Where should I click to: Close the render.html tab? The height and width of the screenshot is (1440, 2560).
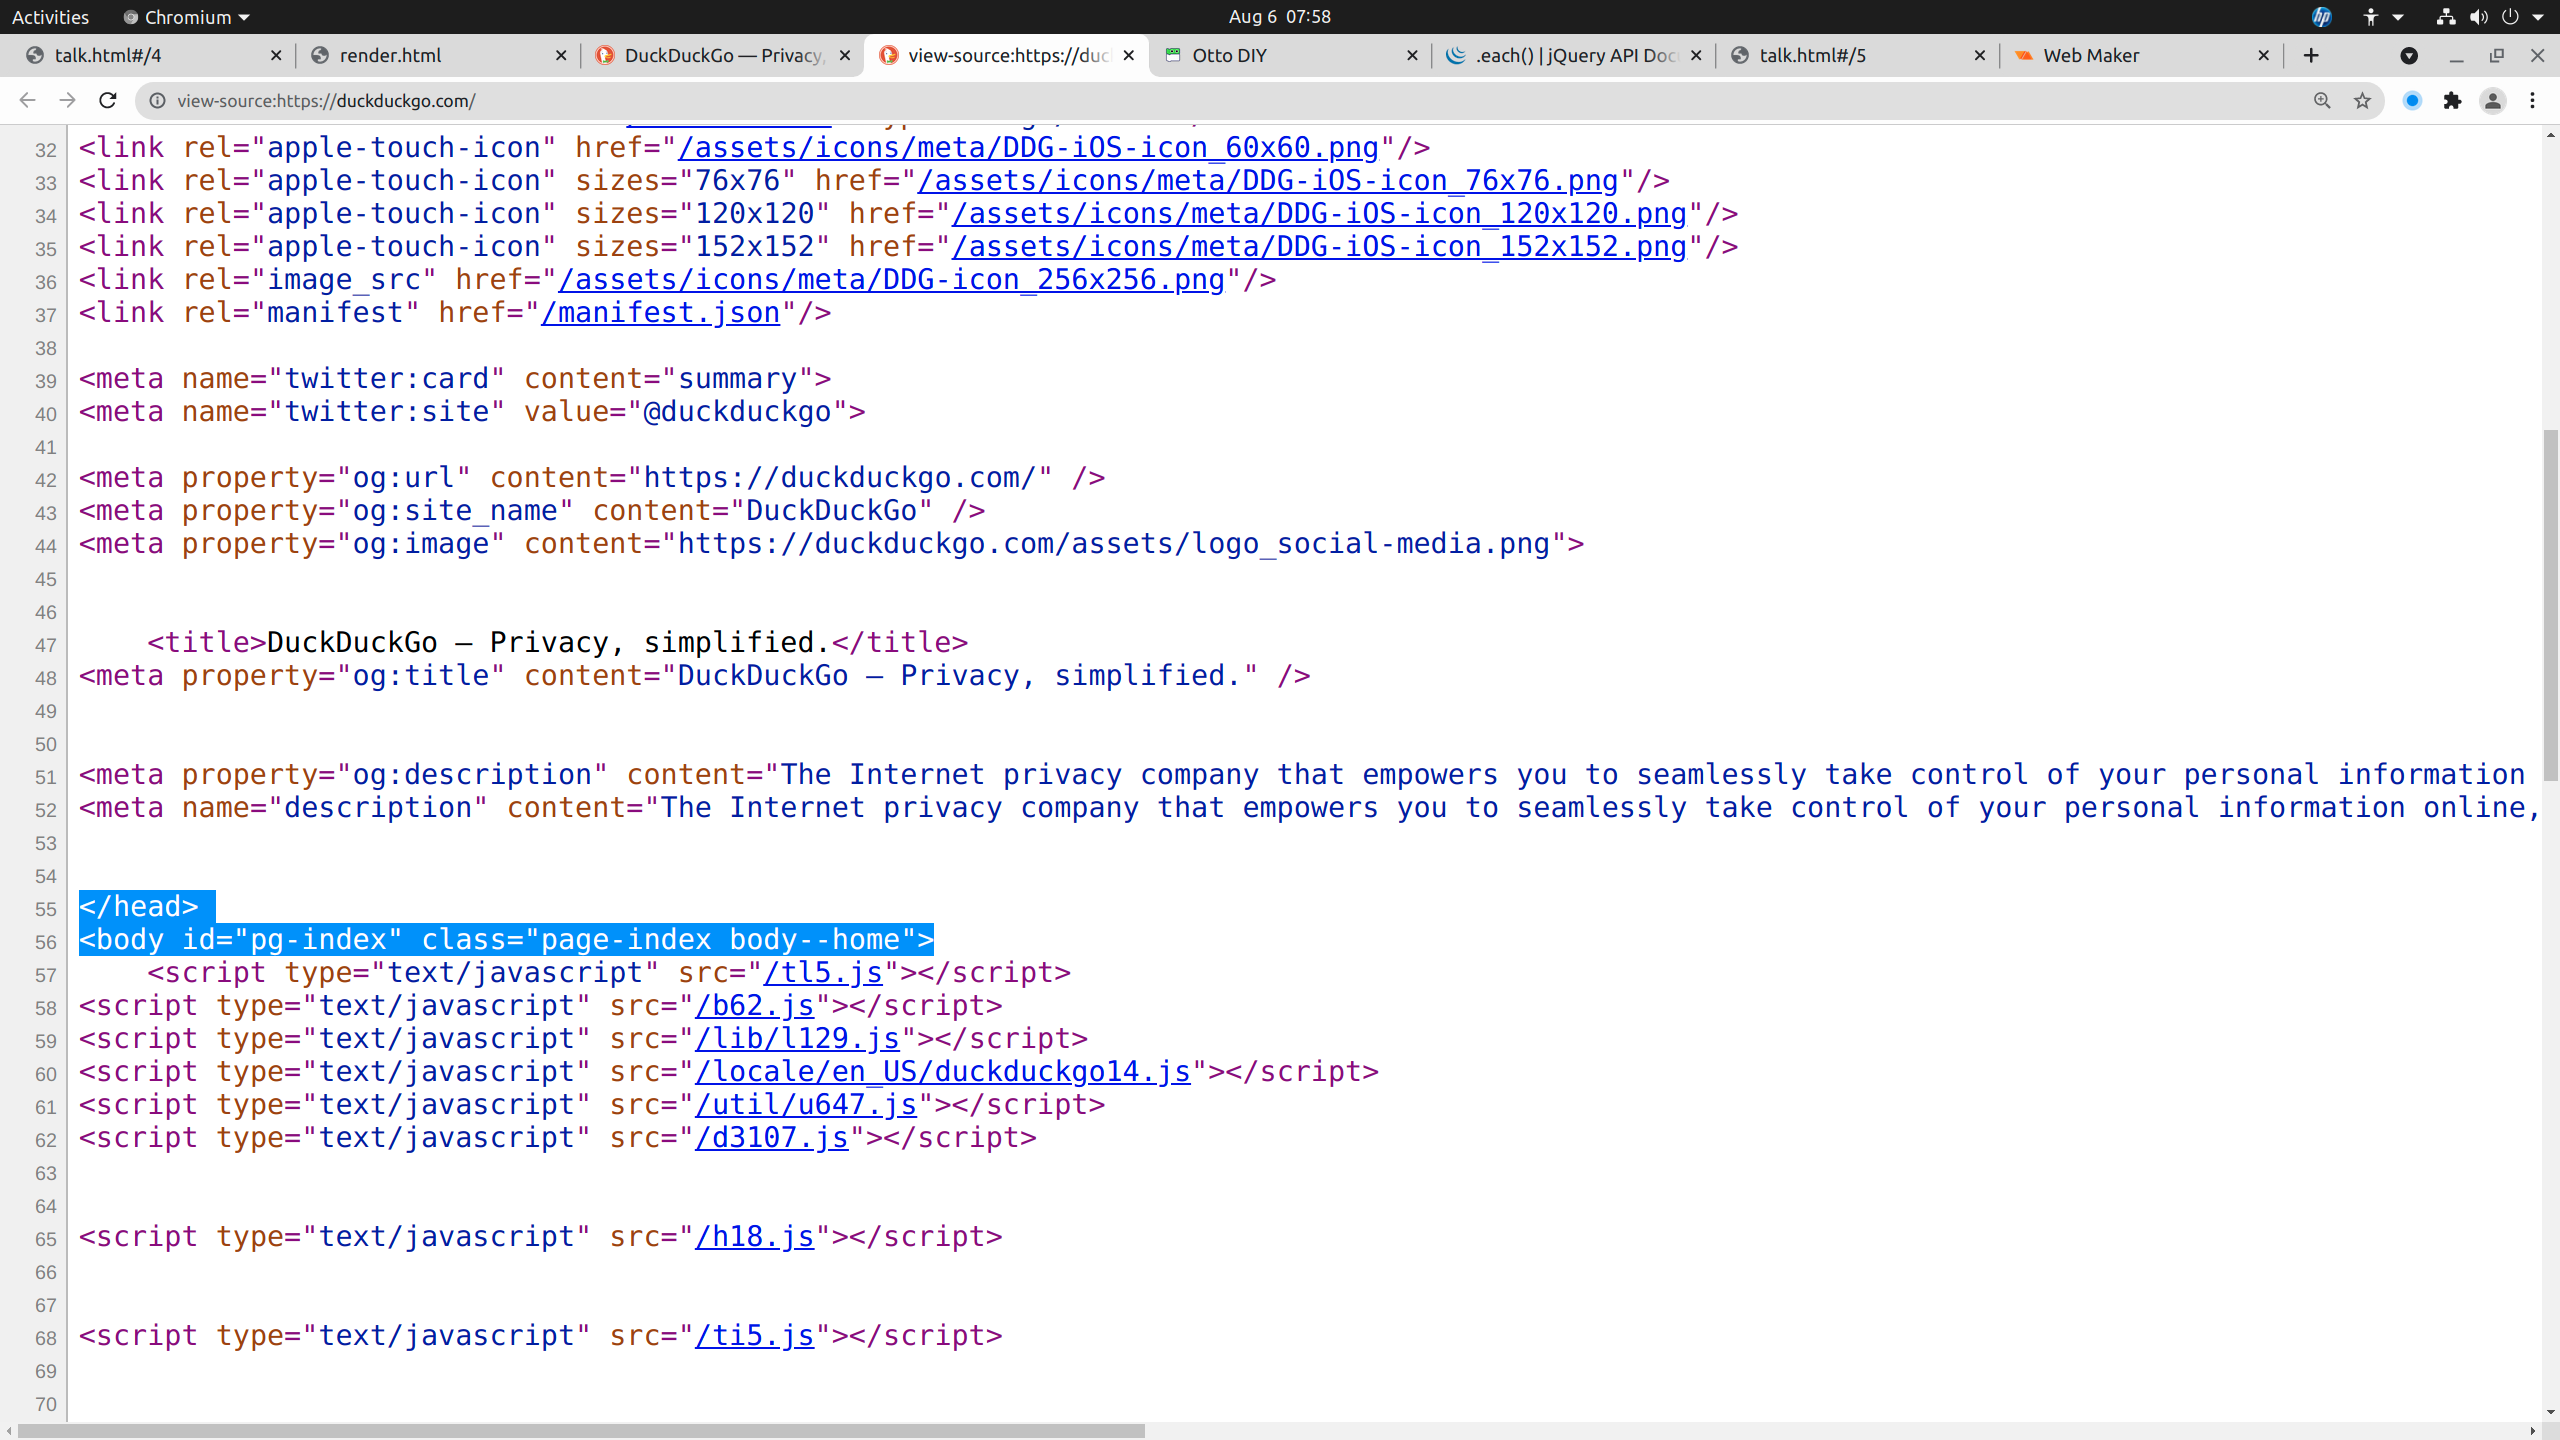(x=561, y=56)
